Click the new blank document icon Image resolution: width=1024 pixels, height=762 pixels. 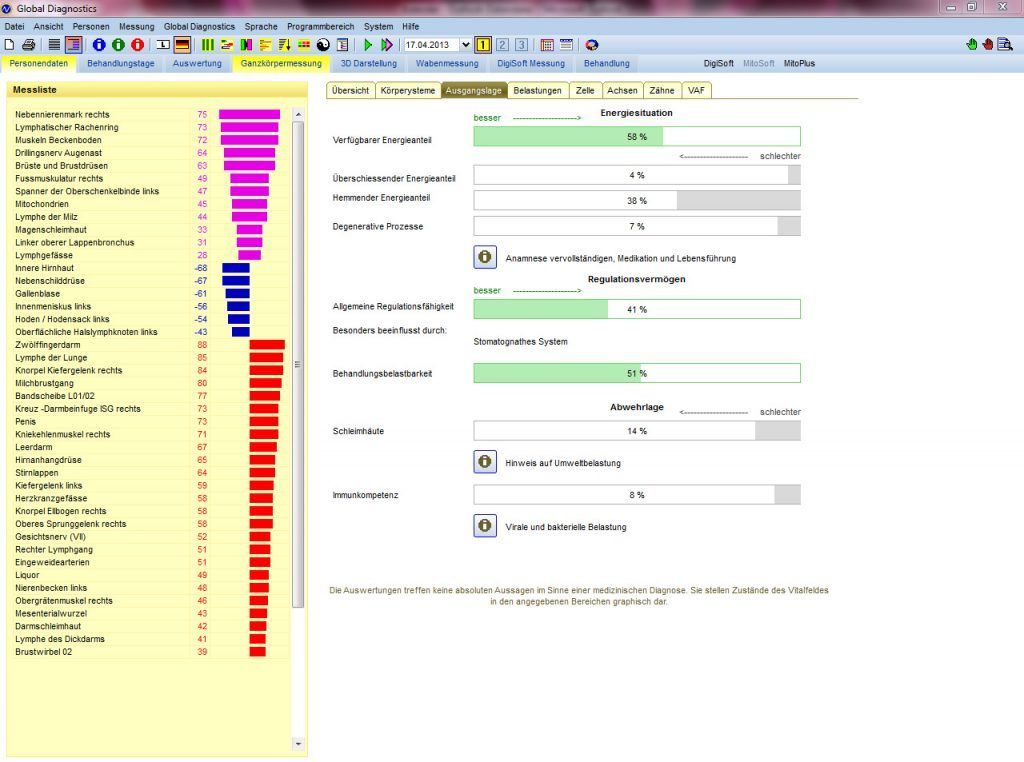[x=10, y=45]
